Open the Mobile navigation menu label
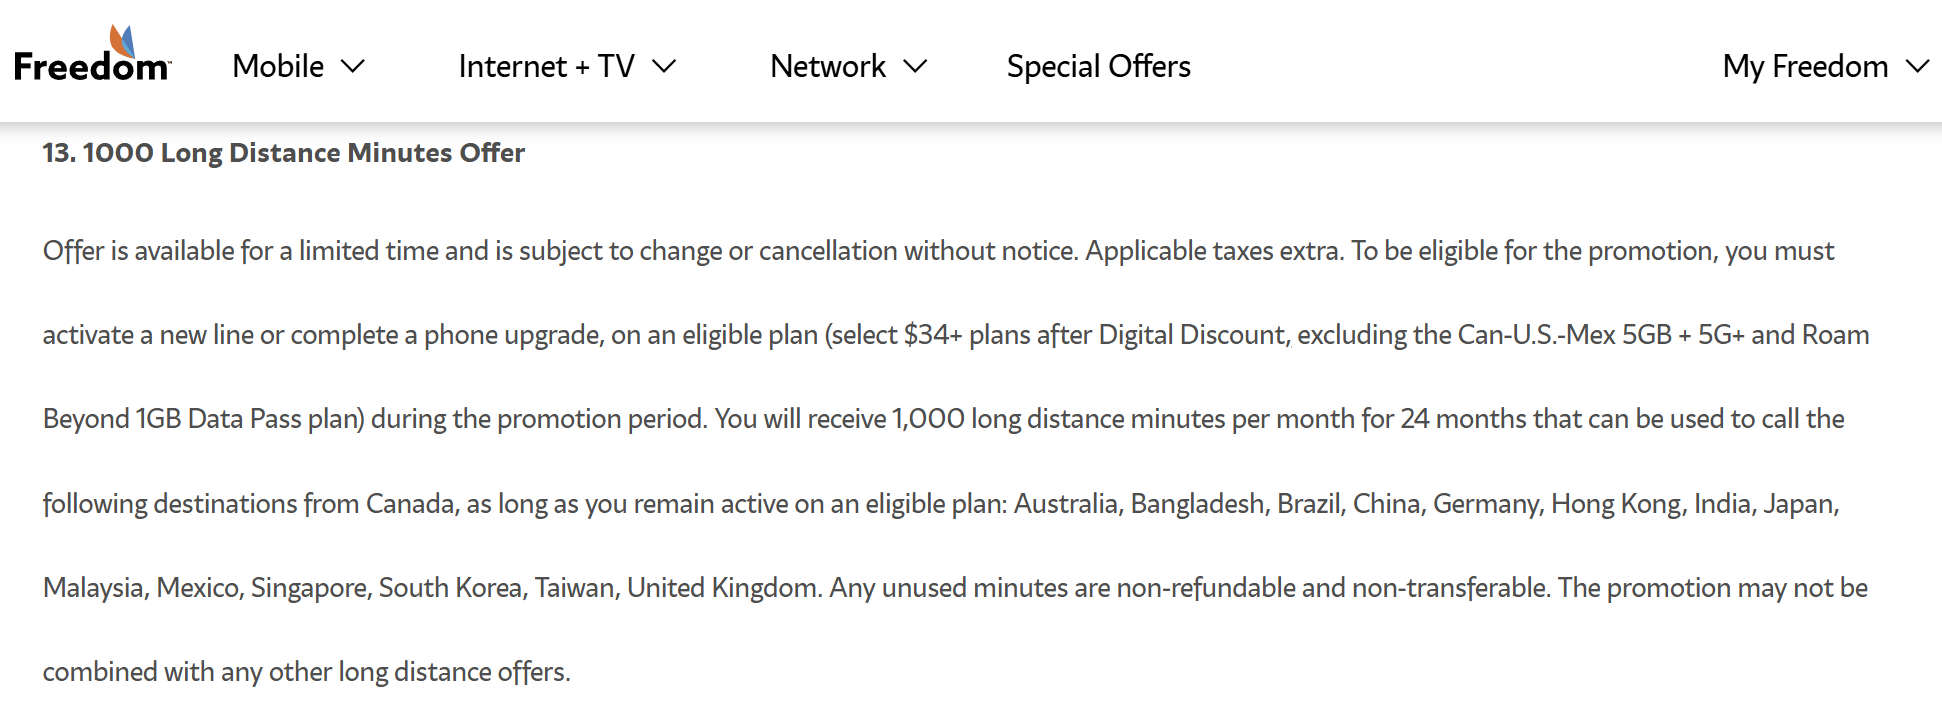 (278, 67)
